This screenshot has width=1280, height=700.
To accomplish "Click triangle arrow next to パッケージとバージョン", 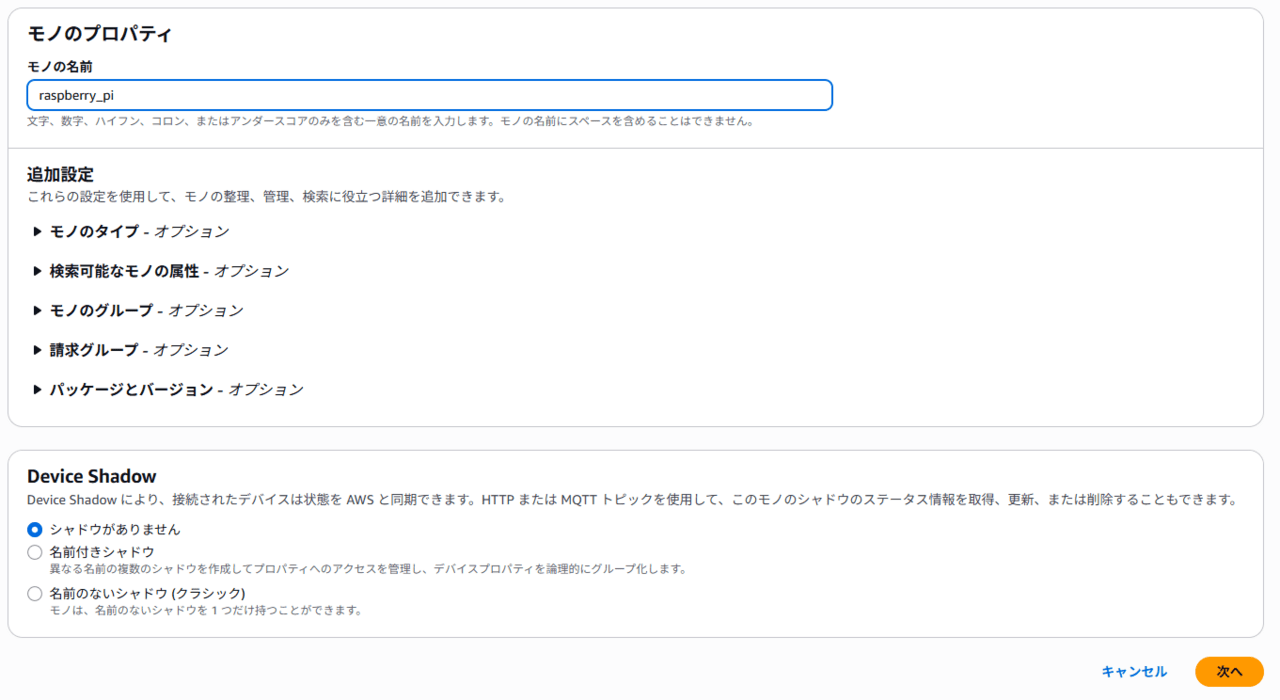I will point(37,390).
